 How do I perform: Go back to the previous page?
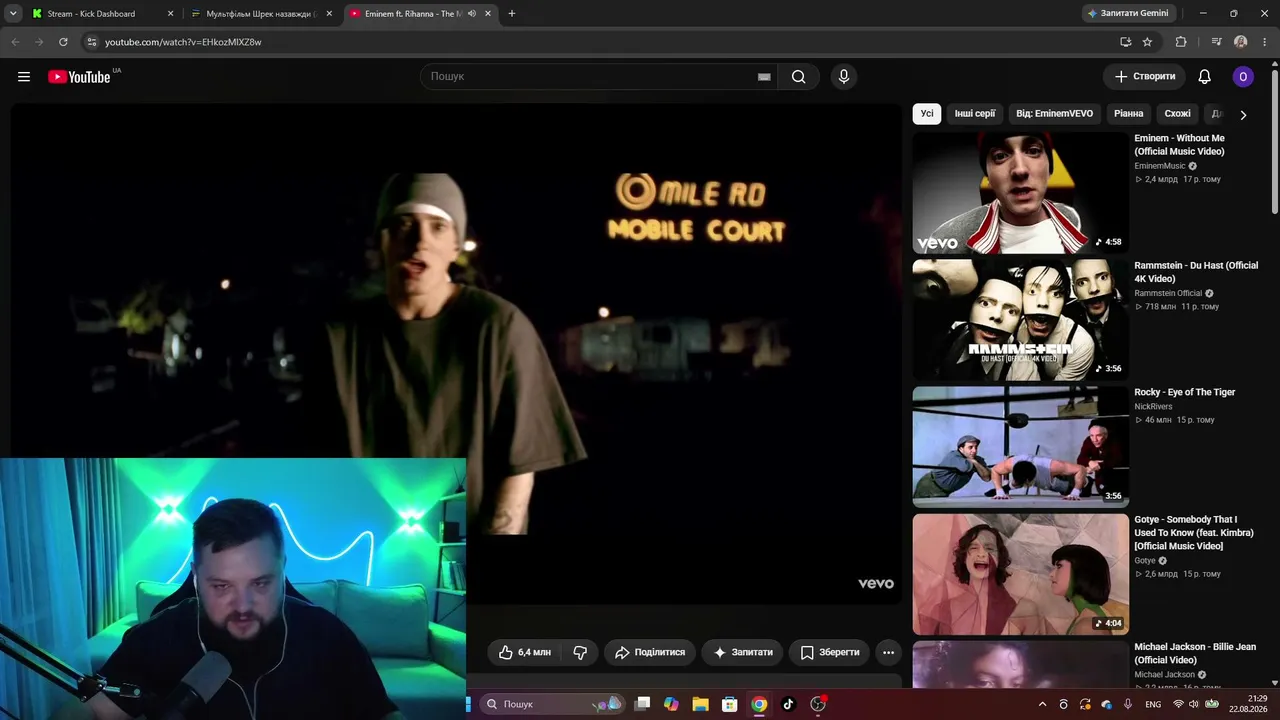tap(15, 42)
